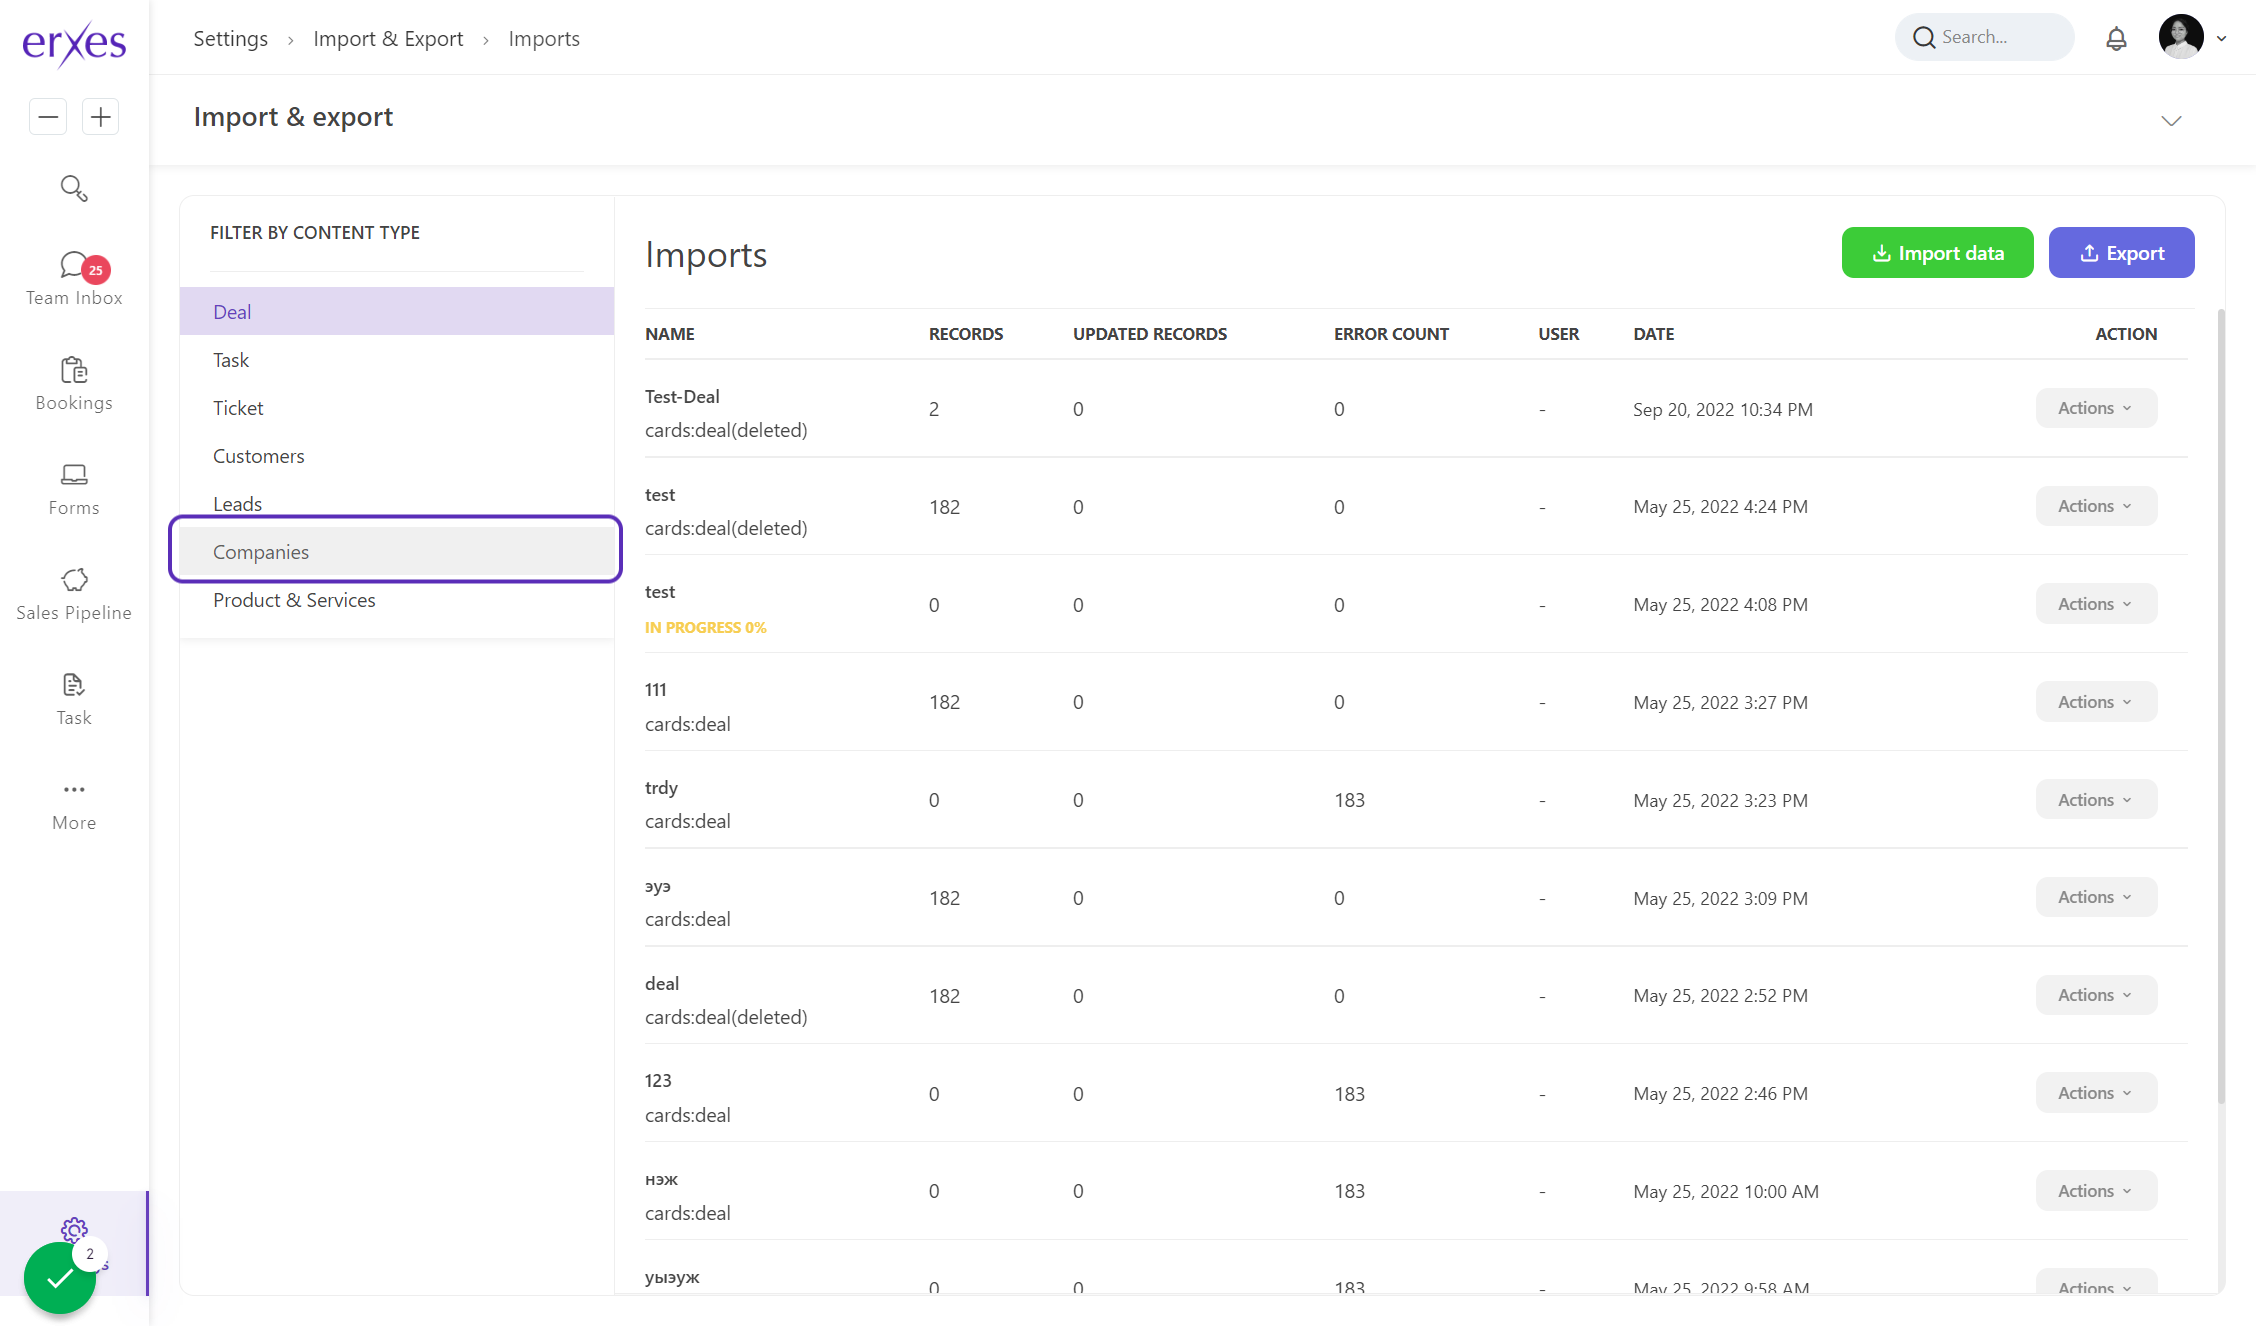This screenshot has height=1326, width=2256.
Task: Click the green Import data button
Action: 1937,253
